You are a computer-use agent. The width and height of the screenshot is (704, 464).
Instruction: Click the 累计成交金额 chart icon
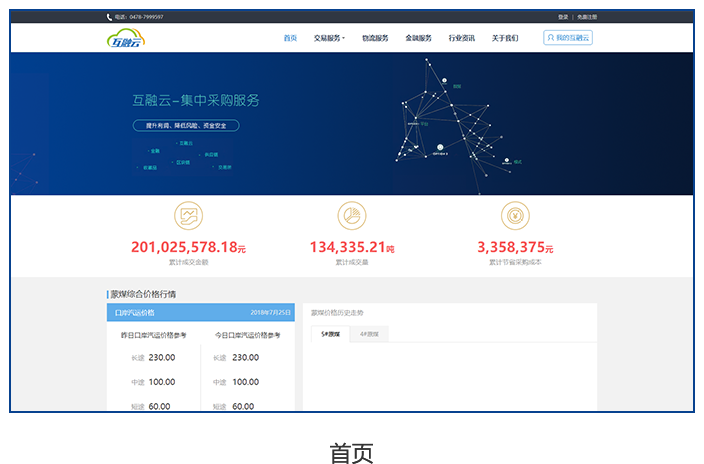(x=188, y=216)
